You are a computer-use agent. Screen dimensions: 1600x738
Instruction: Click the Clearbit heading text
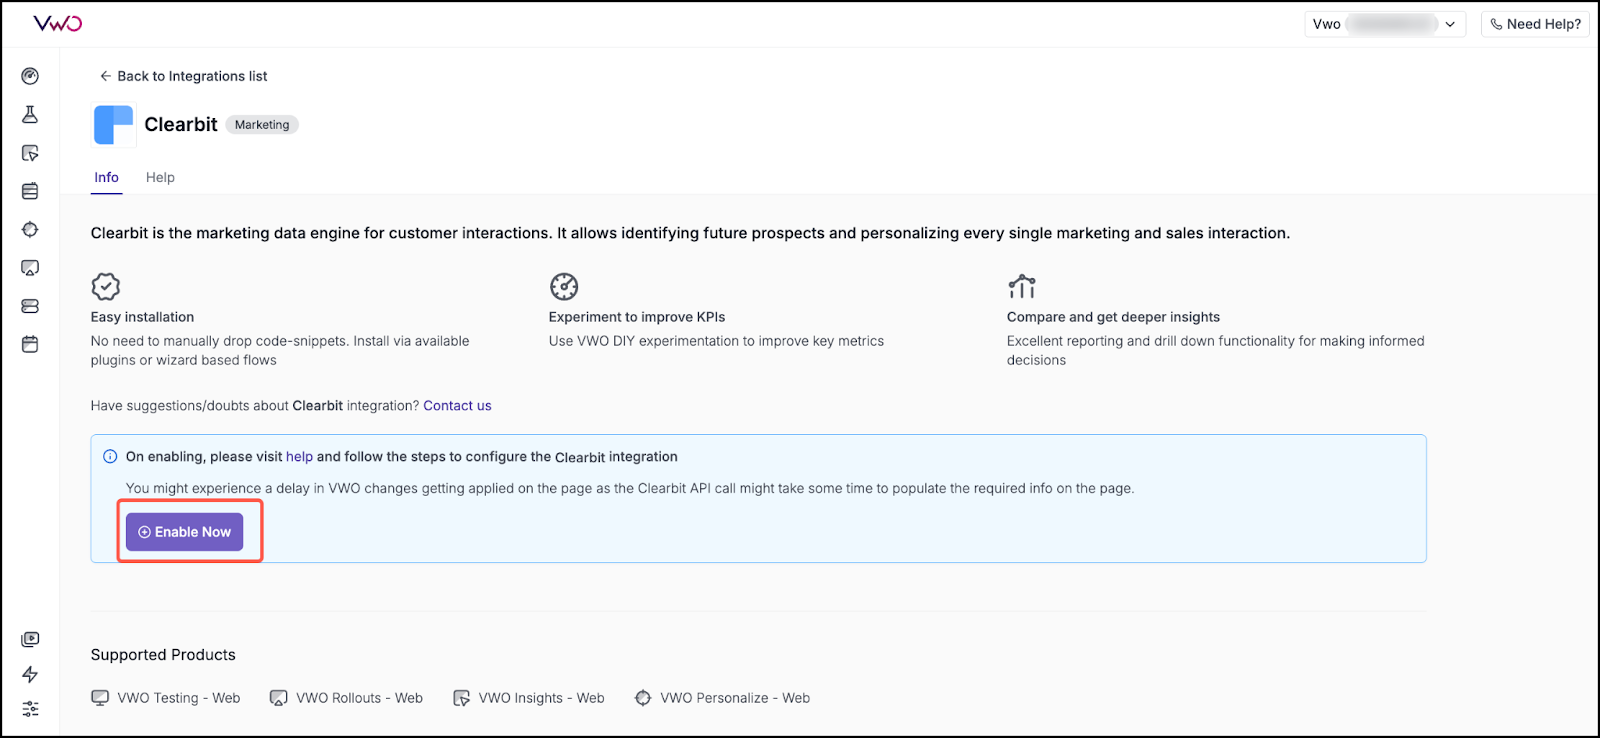(x=181, y=124)
